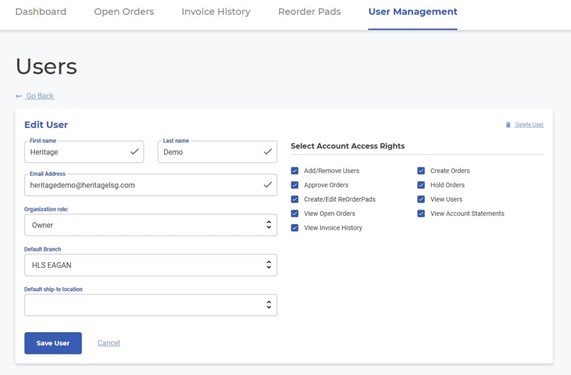Open the Organization role dropdown
The height and width of the screenshot is (375, 571).
coord(150,225)
